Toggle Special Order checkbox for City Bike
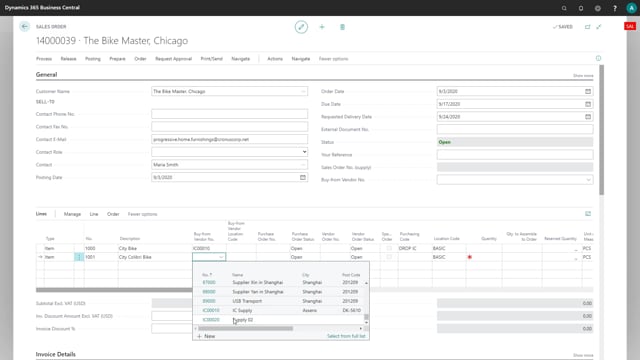 pos(389,248)
